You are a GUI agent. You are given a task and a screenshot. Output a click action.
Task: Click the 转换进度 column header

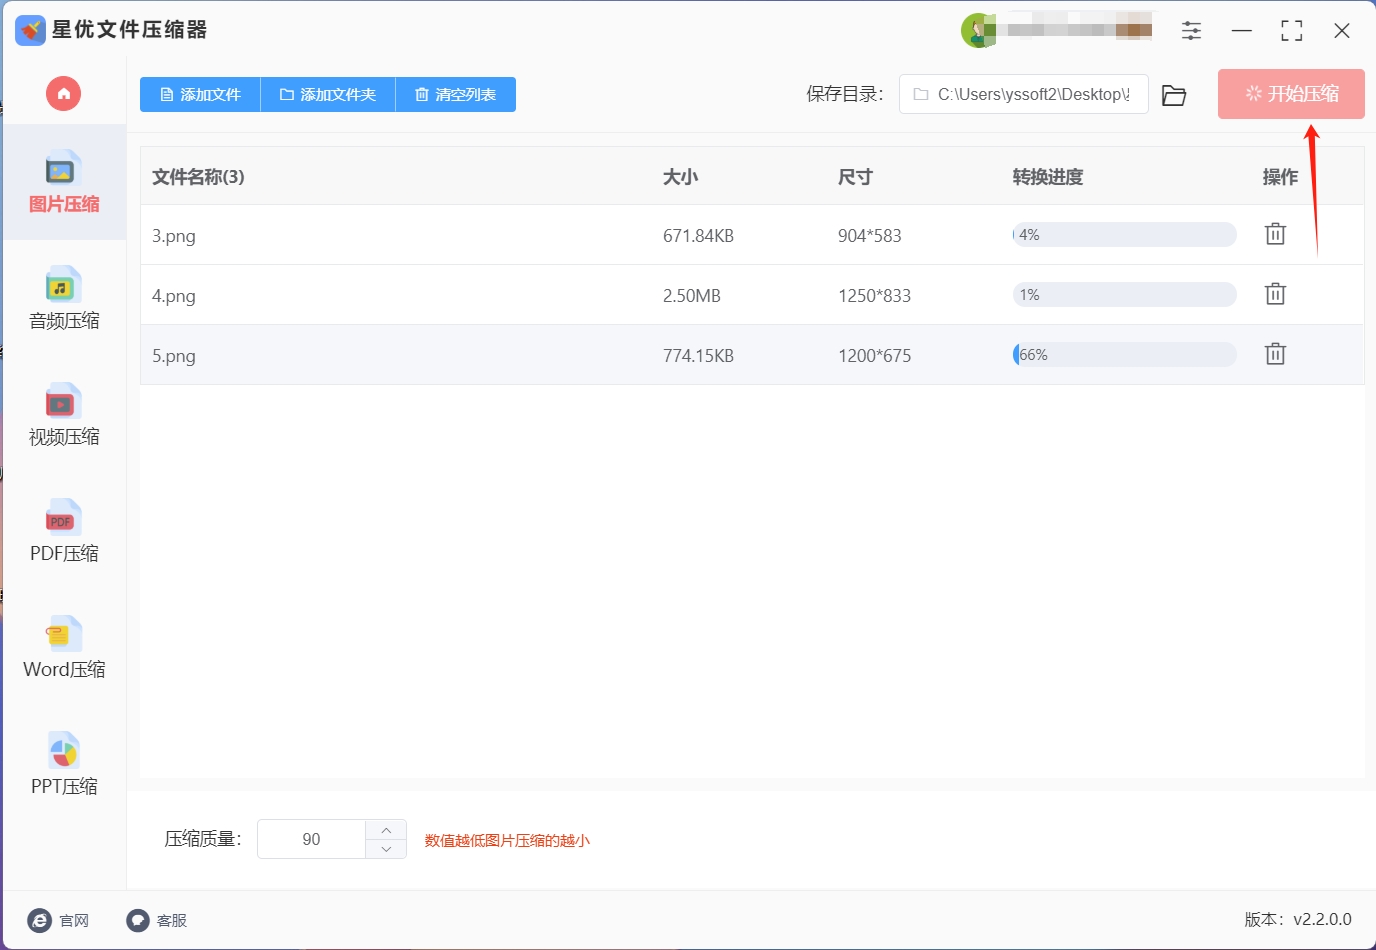1048,177
